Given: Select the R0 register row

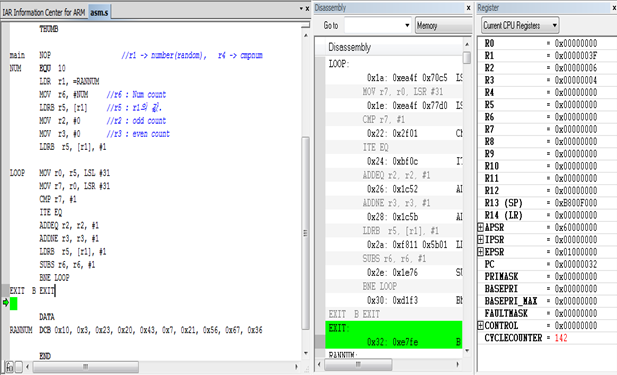Looking at the screenshot, I should point(547,43).
